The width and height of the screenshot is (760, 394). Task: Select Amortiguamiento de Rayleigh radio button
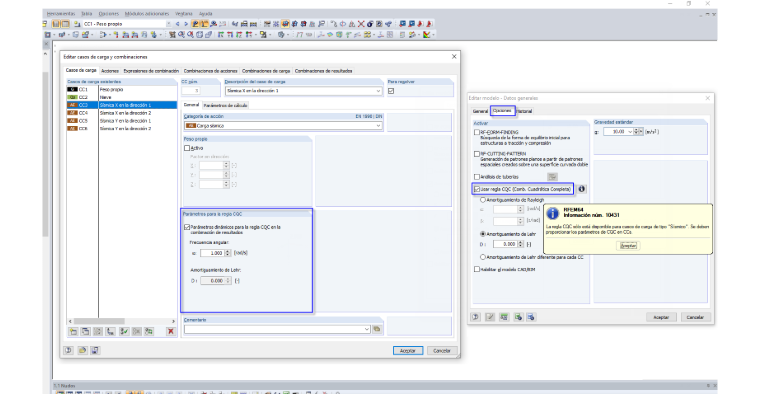tap(483, 200)
